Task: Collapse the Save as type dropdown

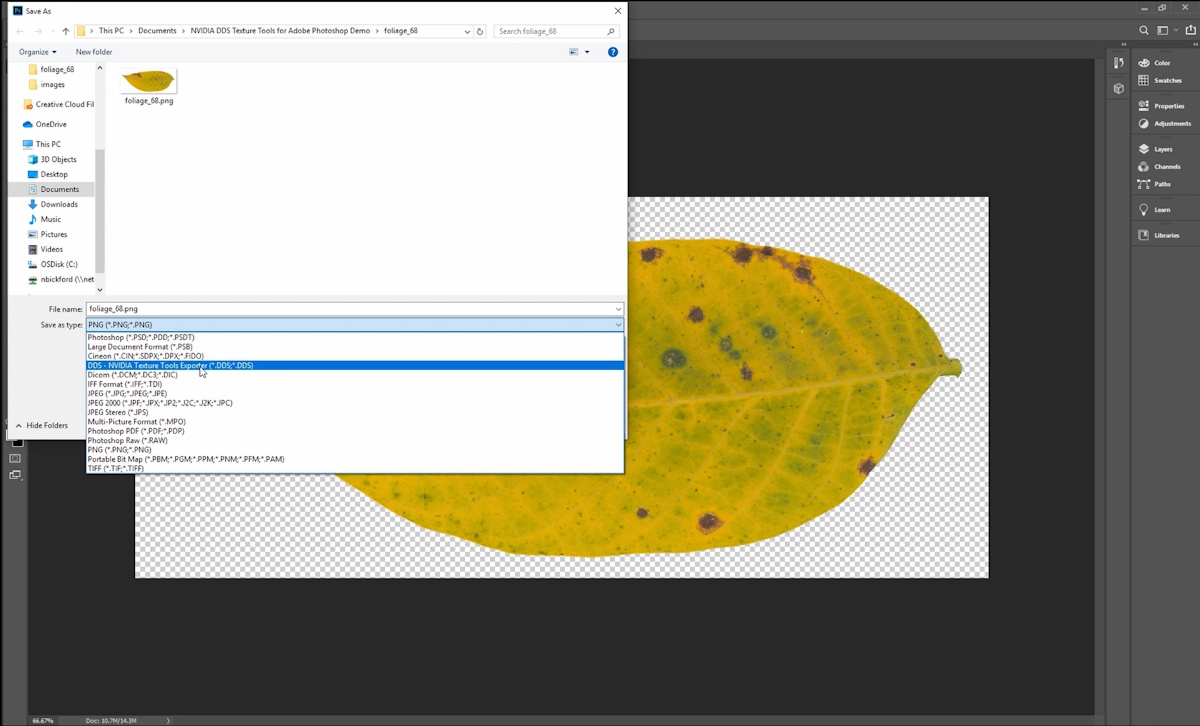Action: [618, 325]
